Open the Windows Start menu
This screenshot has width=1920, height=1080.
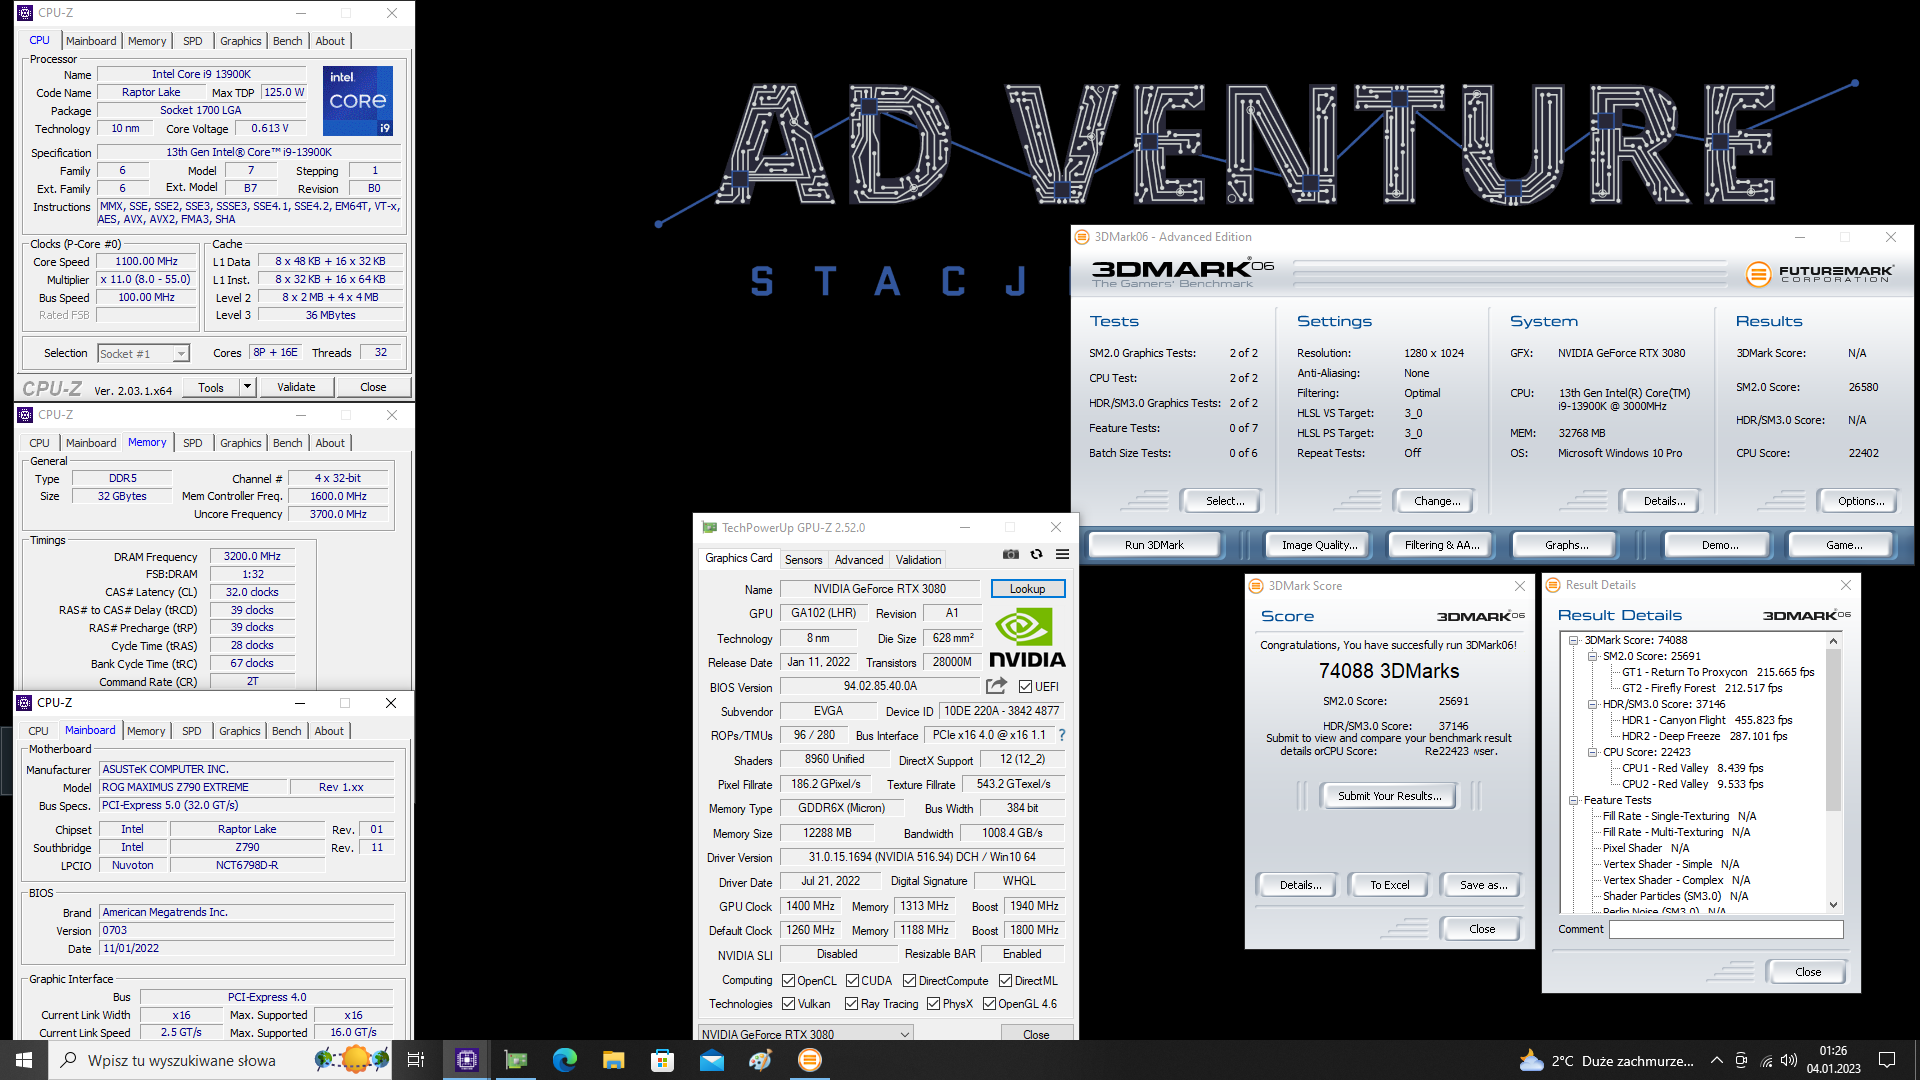pos(24,1060)
